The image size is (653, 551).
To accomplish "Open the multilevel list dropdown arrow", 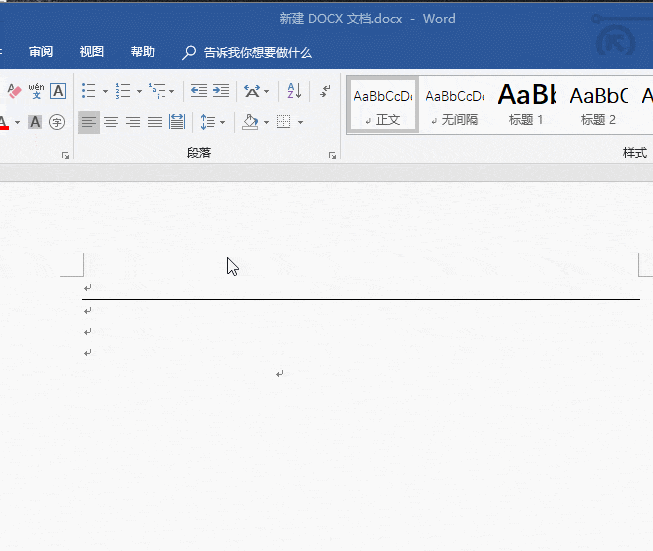I will [x=171, y=91].
